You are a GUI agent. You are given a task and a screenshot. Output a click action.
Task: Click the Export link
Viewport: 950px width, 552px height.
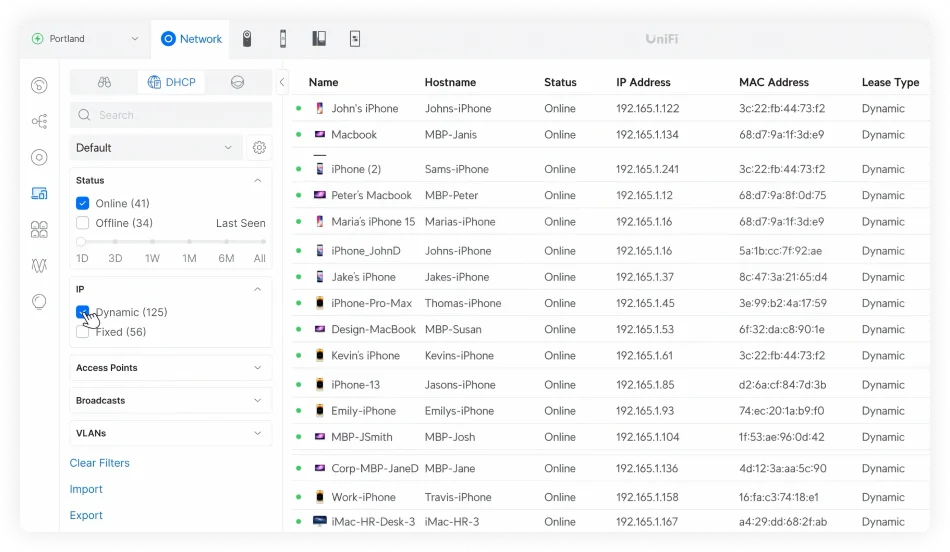pyautogui.click(x=86, y=515)
